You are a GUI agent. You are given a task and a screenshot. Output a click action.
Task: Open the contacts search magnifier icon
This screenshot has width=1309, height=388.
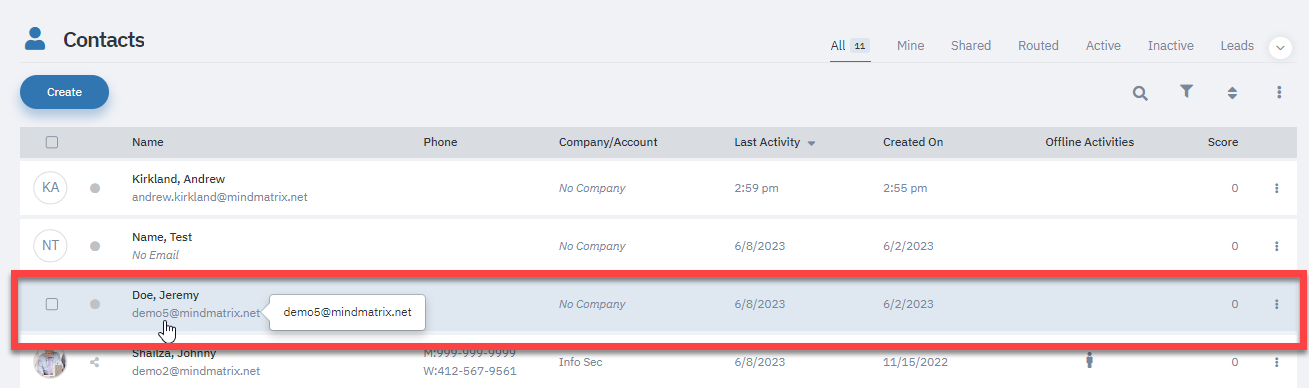(1140, 93)
